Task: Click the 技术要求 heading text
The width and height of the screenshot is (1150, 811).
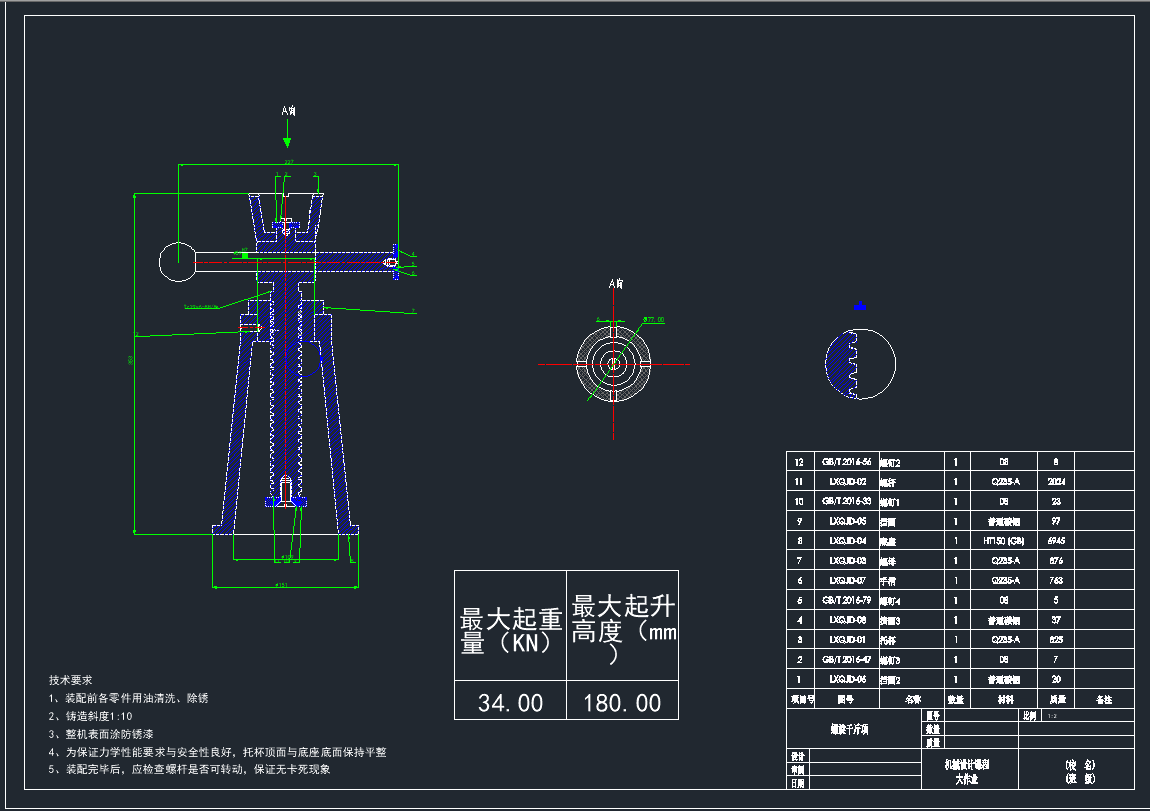Action: click(71, 680)
